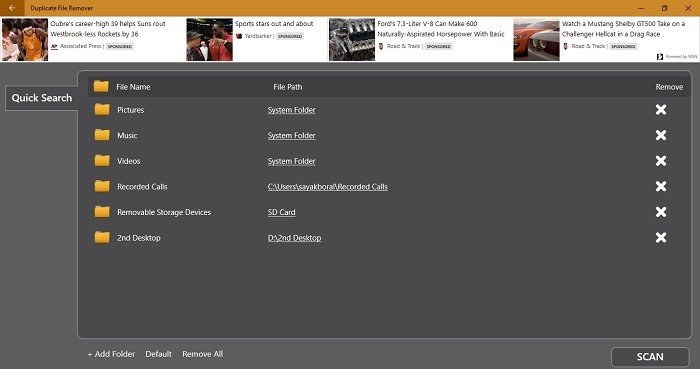
Task: Remove the 2nd Desktop folder entry
Action: click(661, 237)
